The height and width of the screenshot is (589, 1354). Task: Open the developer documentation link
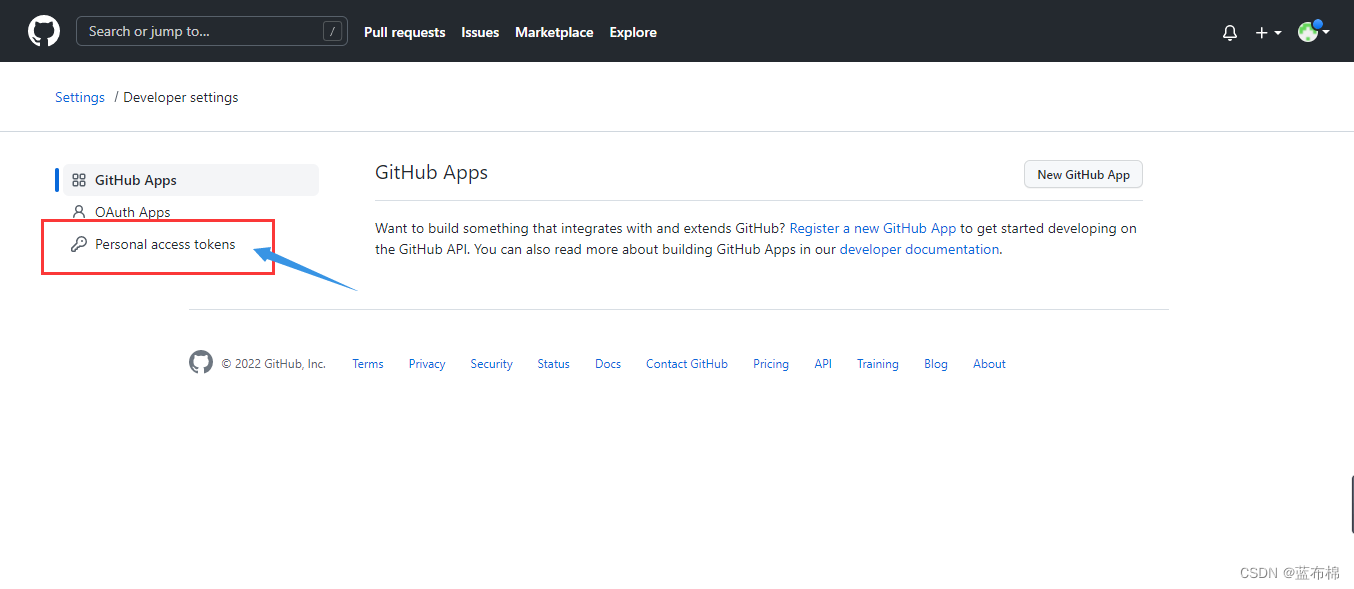coord(919,249)
